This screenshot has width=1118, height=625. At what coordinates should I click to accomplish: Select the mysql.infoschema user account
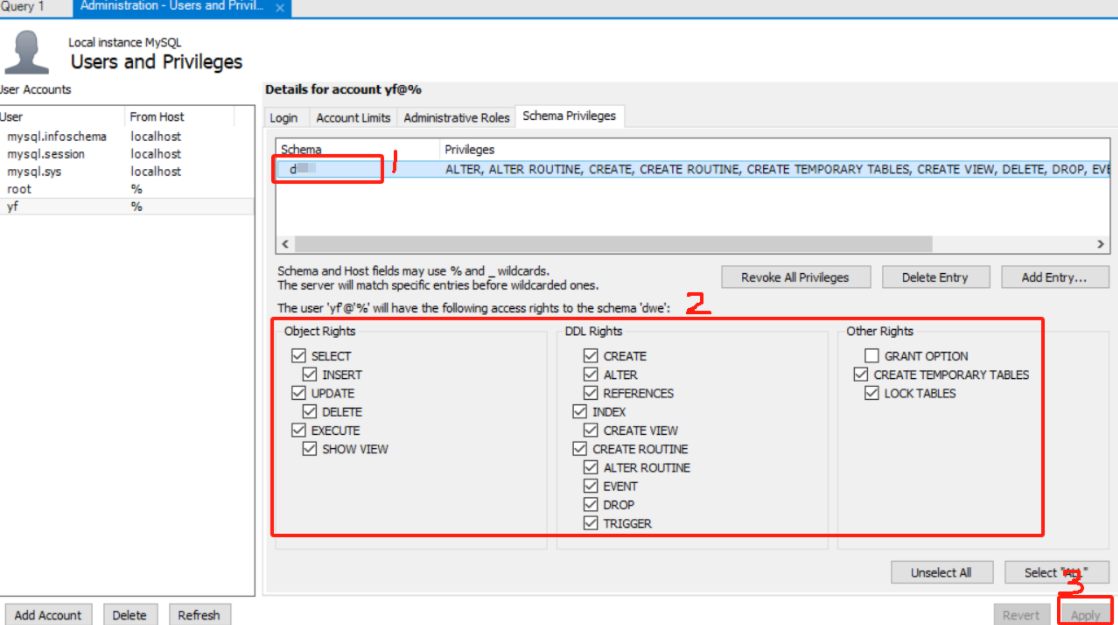tap(126, 136)
